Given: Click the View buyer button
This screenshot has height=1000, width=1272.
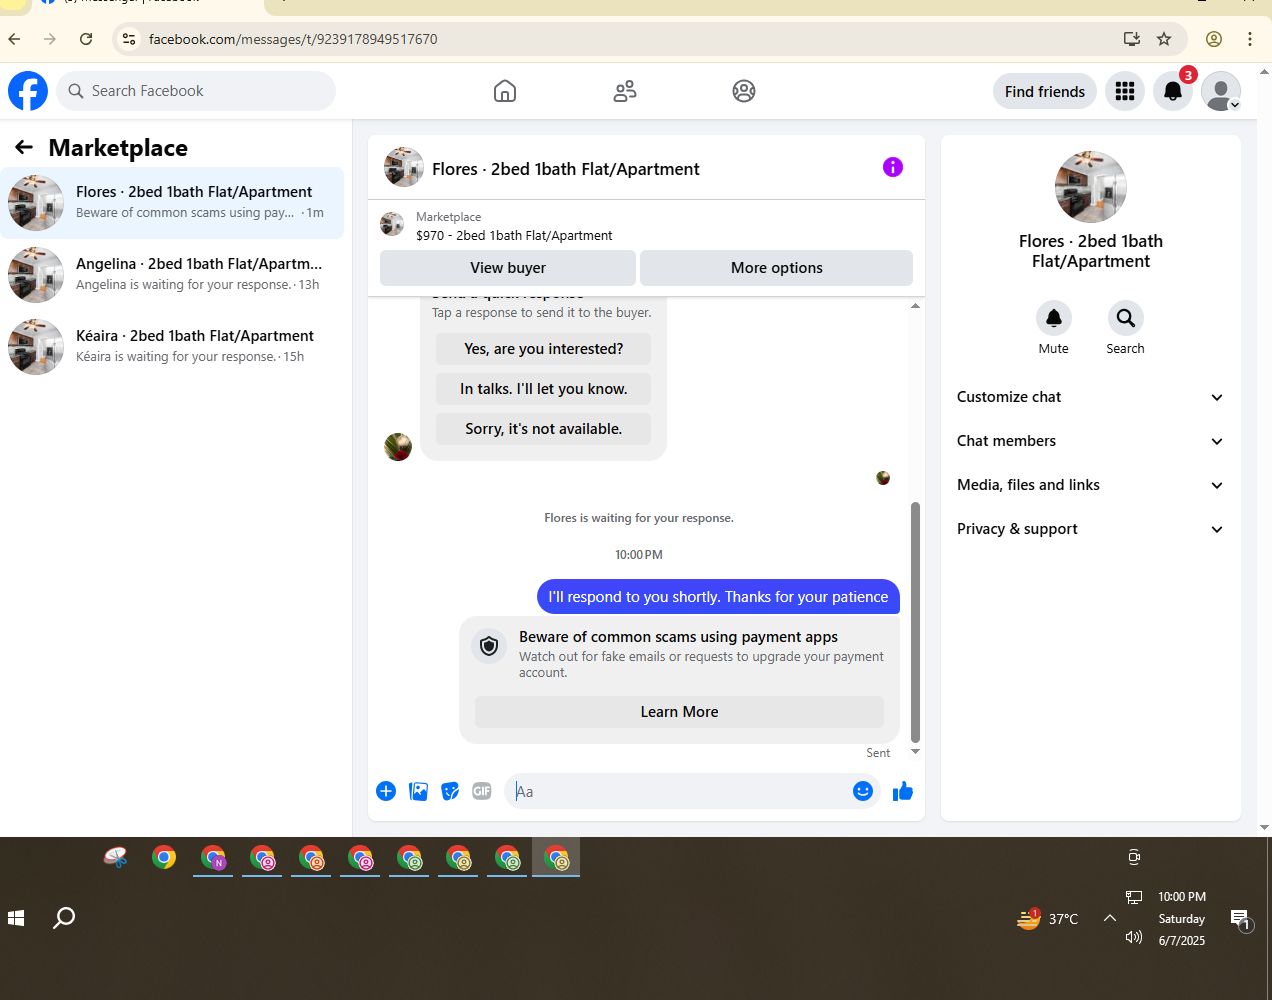Looking at the screenshot, I should point(508,268).
